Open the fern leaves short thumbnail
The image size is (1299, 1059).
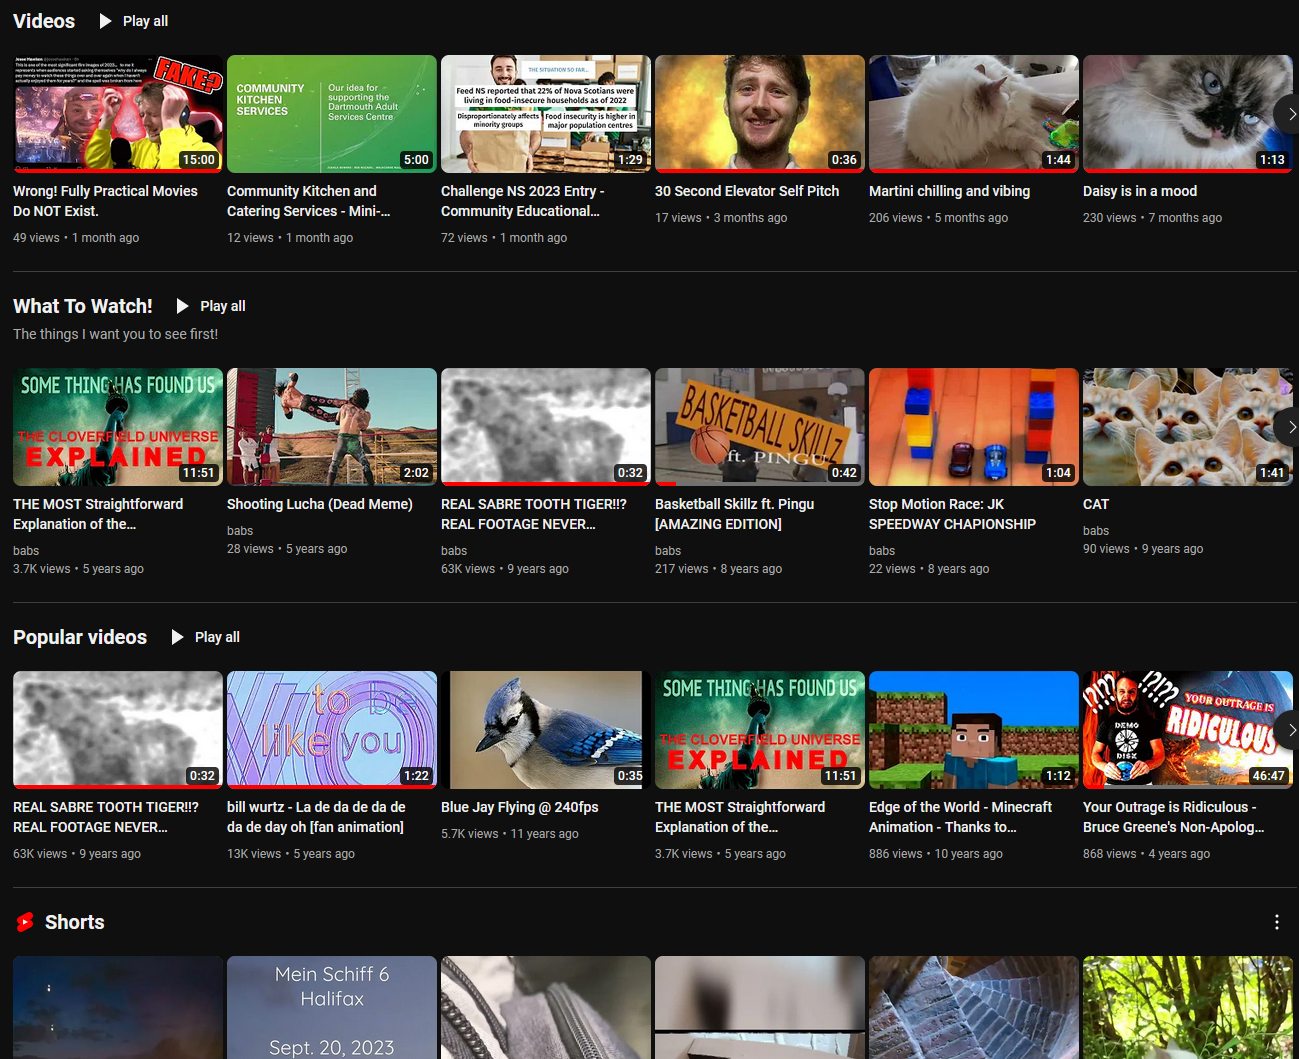coord(1188,1007)
